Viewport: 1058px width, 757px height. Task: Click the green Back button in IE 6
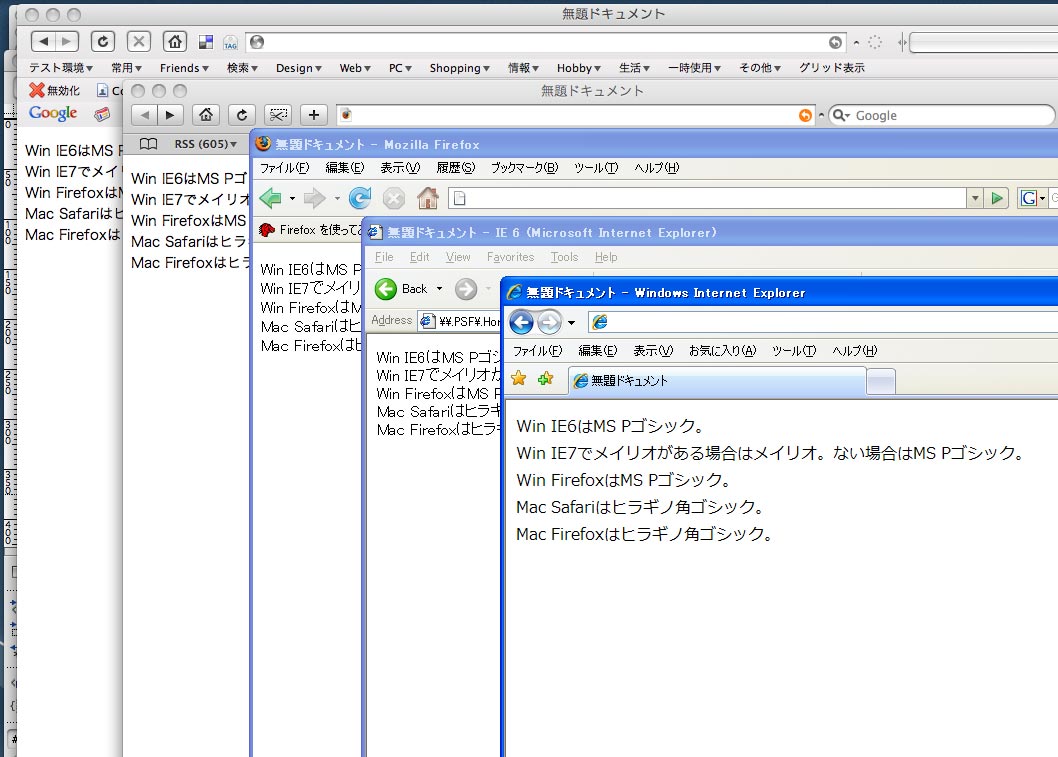401,289
